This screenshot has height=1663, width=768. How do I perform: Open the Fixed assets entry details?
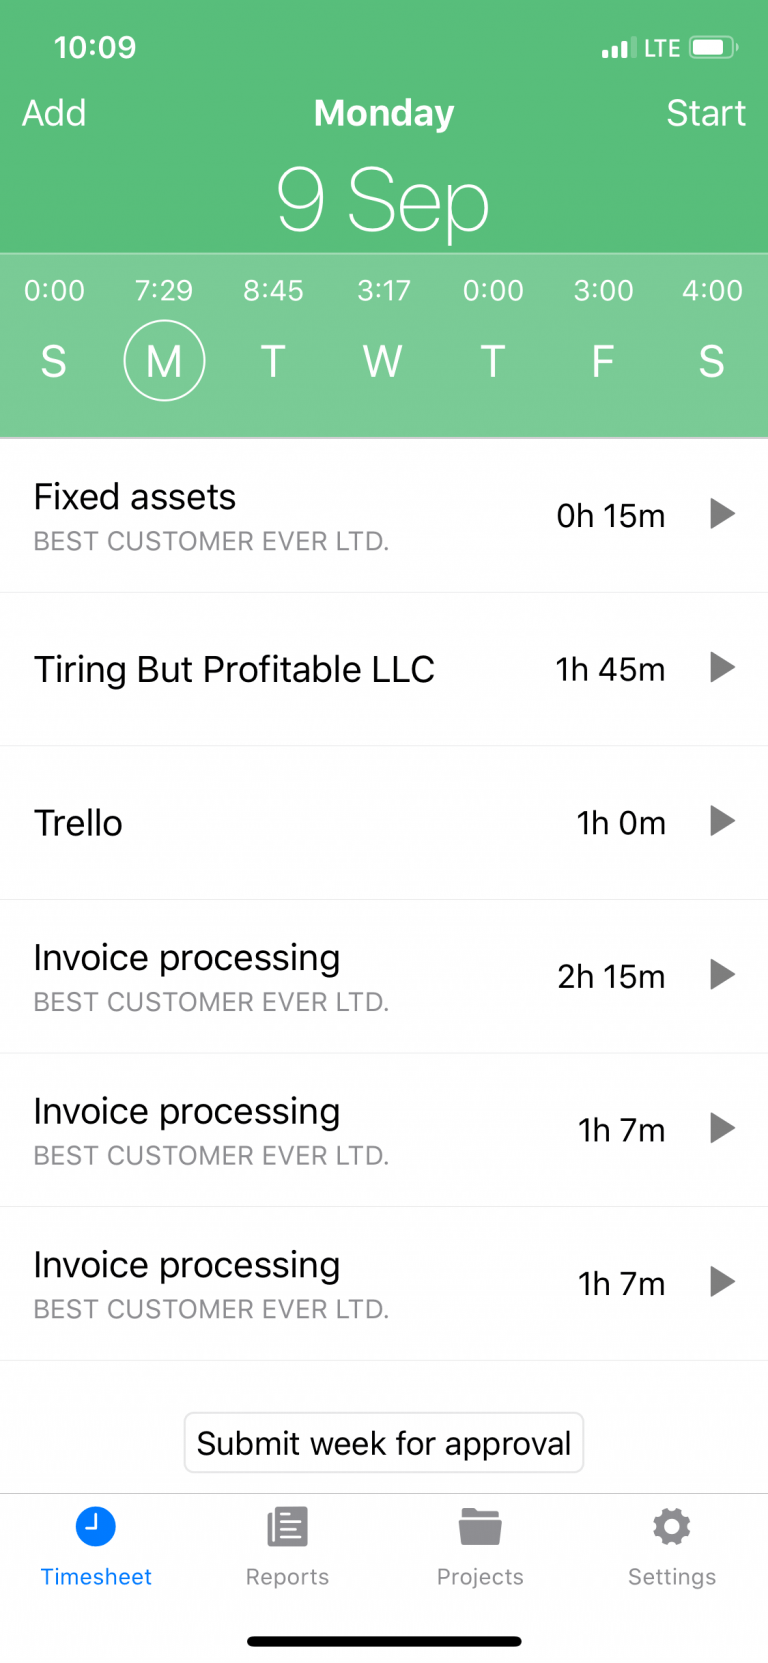click(384, 516)
